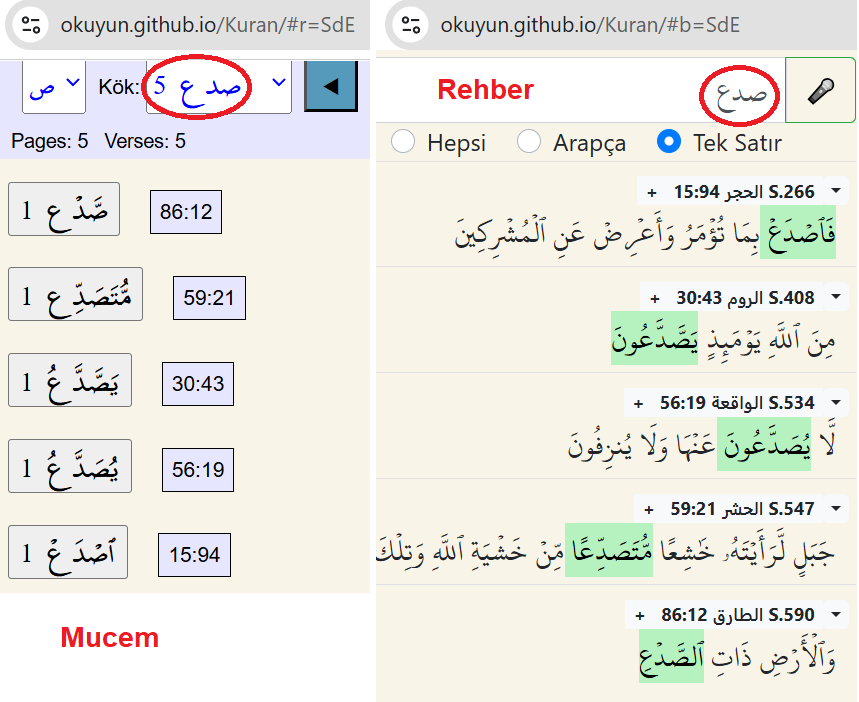Viewport: 859px width, 702px height.
Task: Click the plus icon beside verse 30:43
Action: tap(655, 298)
